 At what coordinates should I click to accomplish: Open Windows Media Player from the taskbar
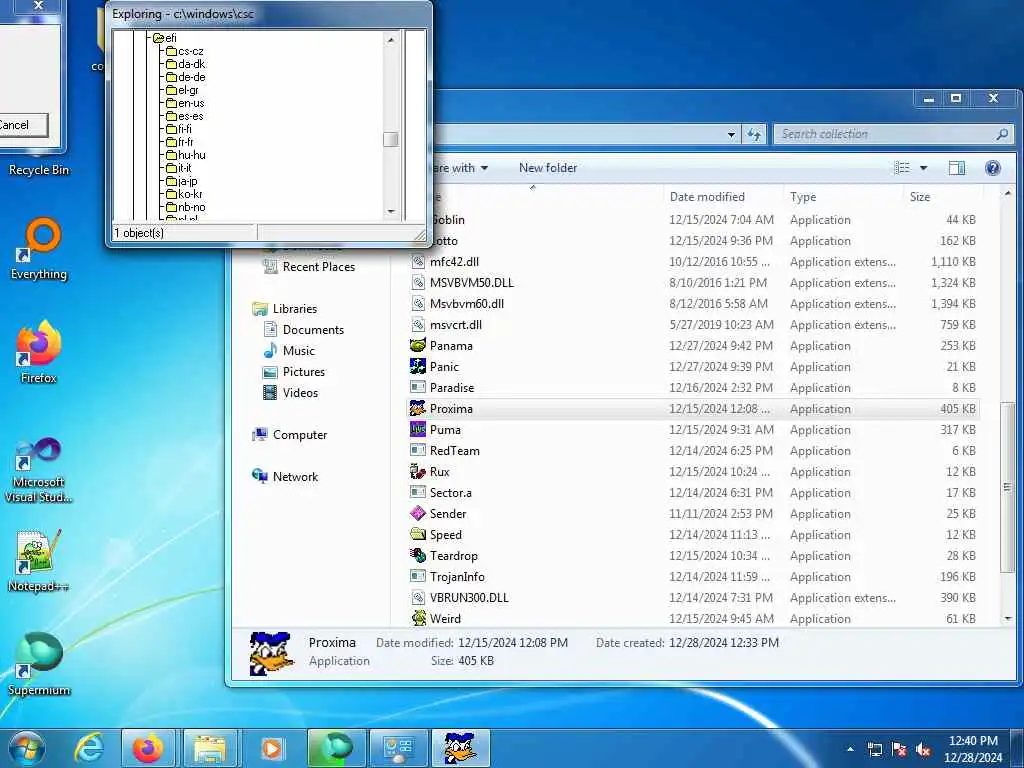click(272, 748)
